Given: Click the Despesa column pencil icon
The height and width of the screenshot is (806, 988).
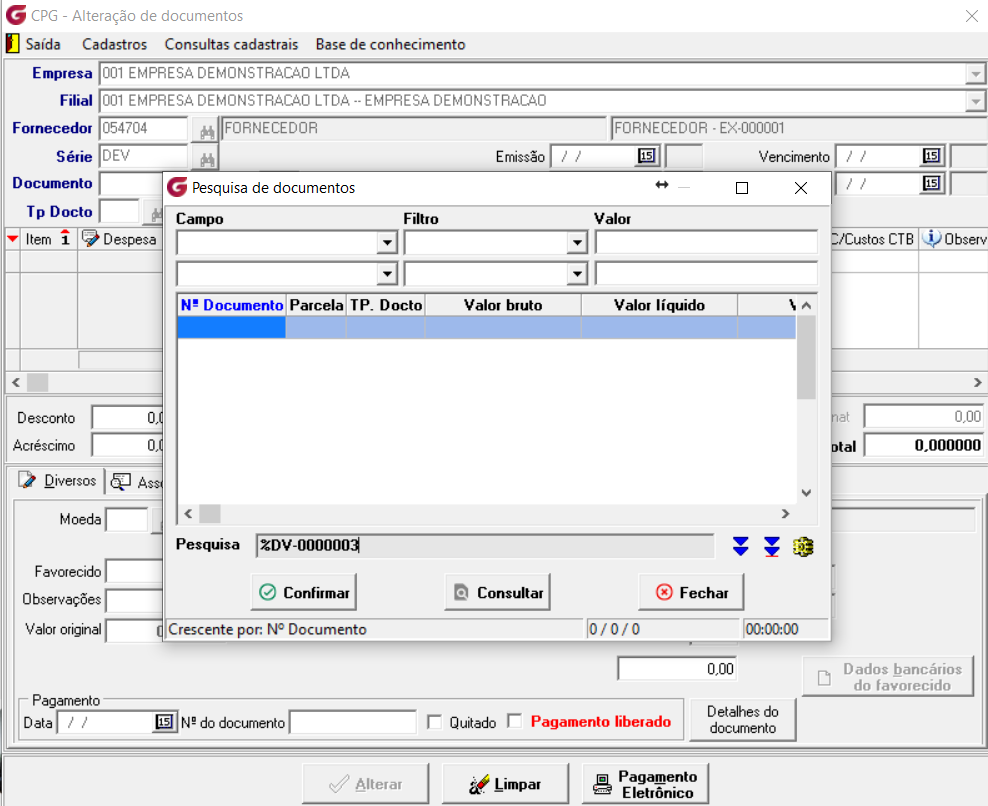Looking at the screenshot, I should click(91, 238).
